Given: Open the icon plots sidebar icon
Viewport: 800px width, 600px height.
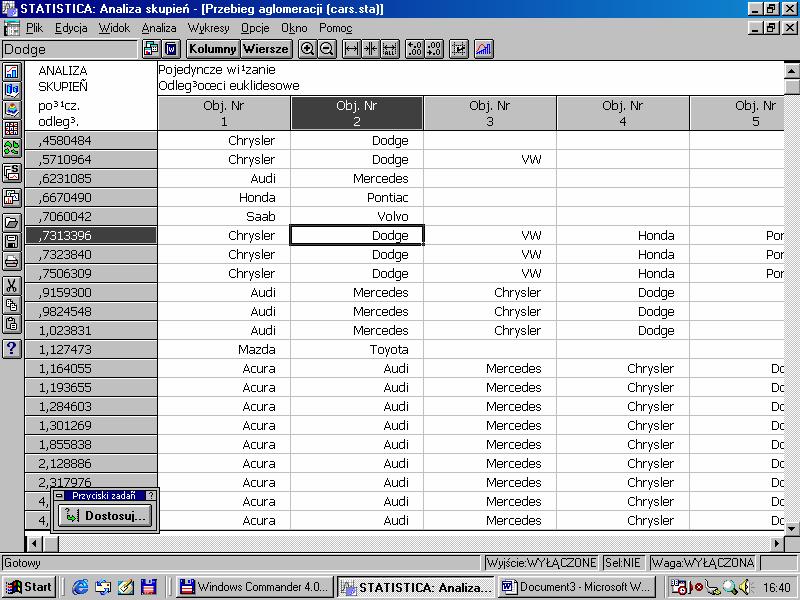Looking at the screenshot, I should pyautogui.click(x=11, y=147).
